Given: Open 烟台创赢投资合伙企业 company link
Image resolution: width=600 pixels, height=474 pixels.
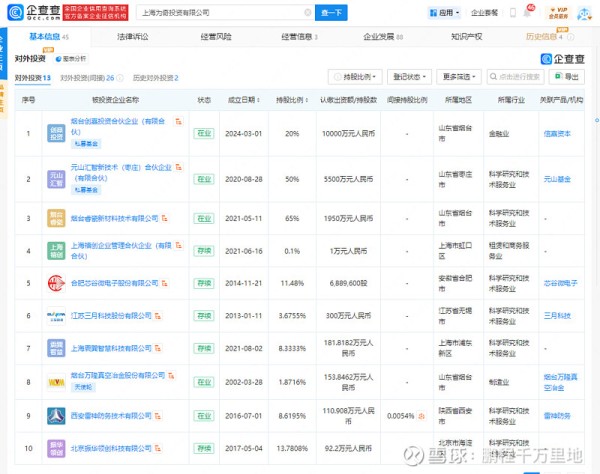Looking at the screenshot, I should tap(118, 127).
